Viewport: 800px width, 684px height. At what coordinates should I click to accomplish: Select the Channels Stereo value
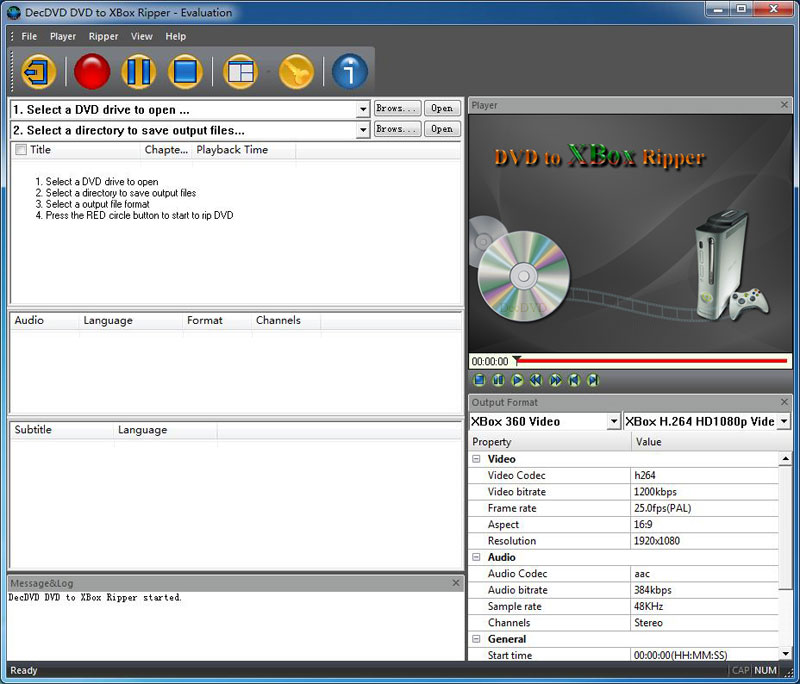click(x=704, y=622)
